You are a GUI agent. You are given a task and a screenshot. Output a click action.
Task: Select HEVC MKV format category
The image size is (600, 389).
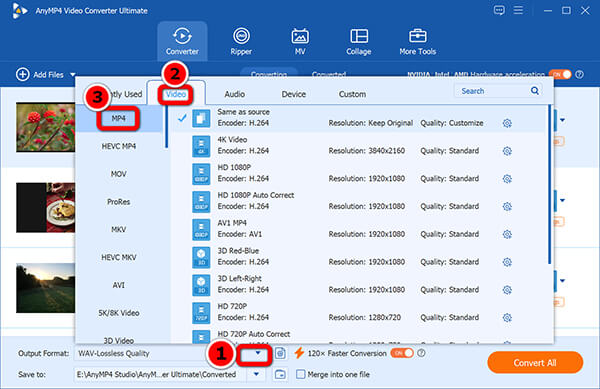pos(119,257)
